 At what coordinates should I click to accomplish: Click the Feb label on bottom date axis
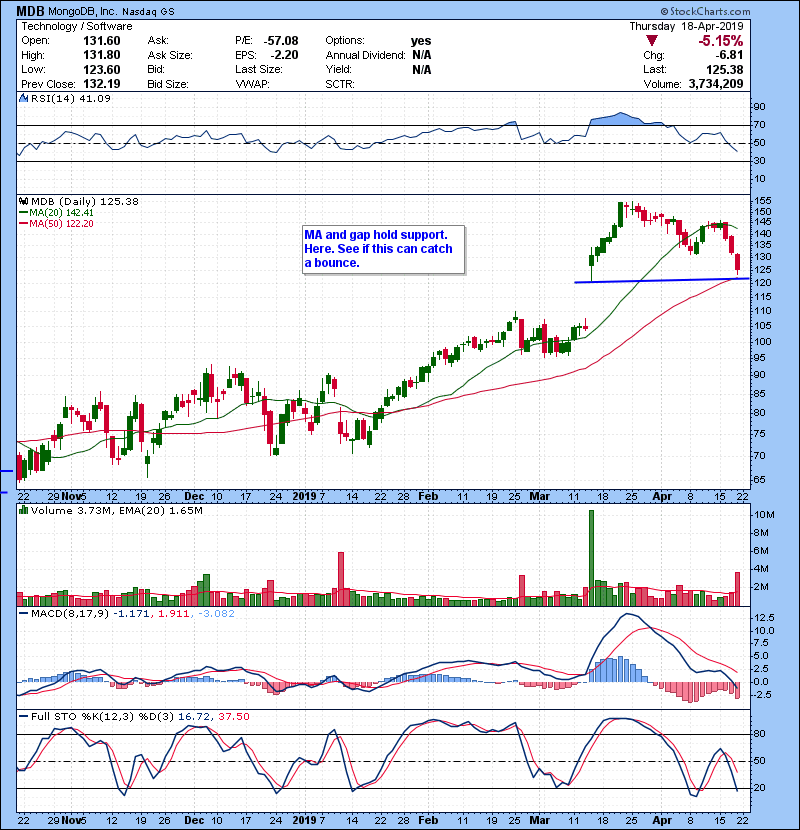tap(428, 820)
